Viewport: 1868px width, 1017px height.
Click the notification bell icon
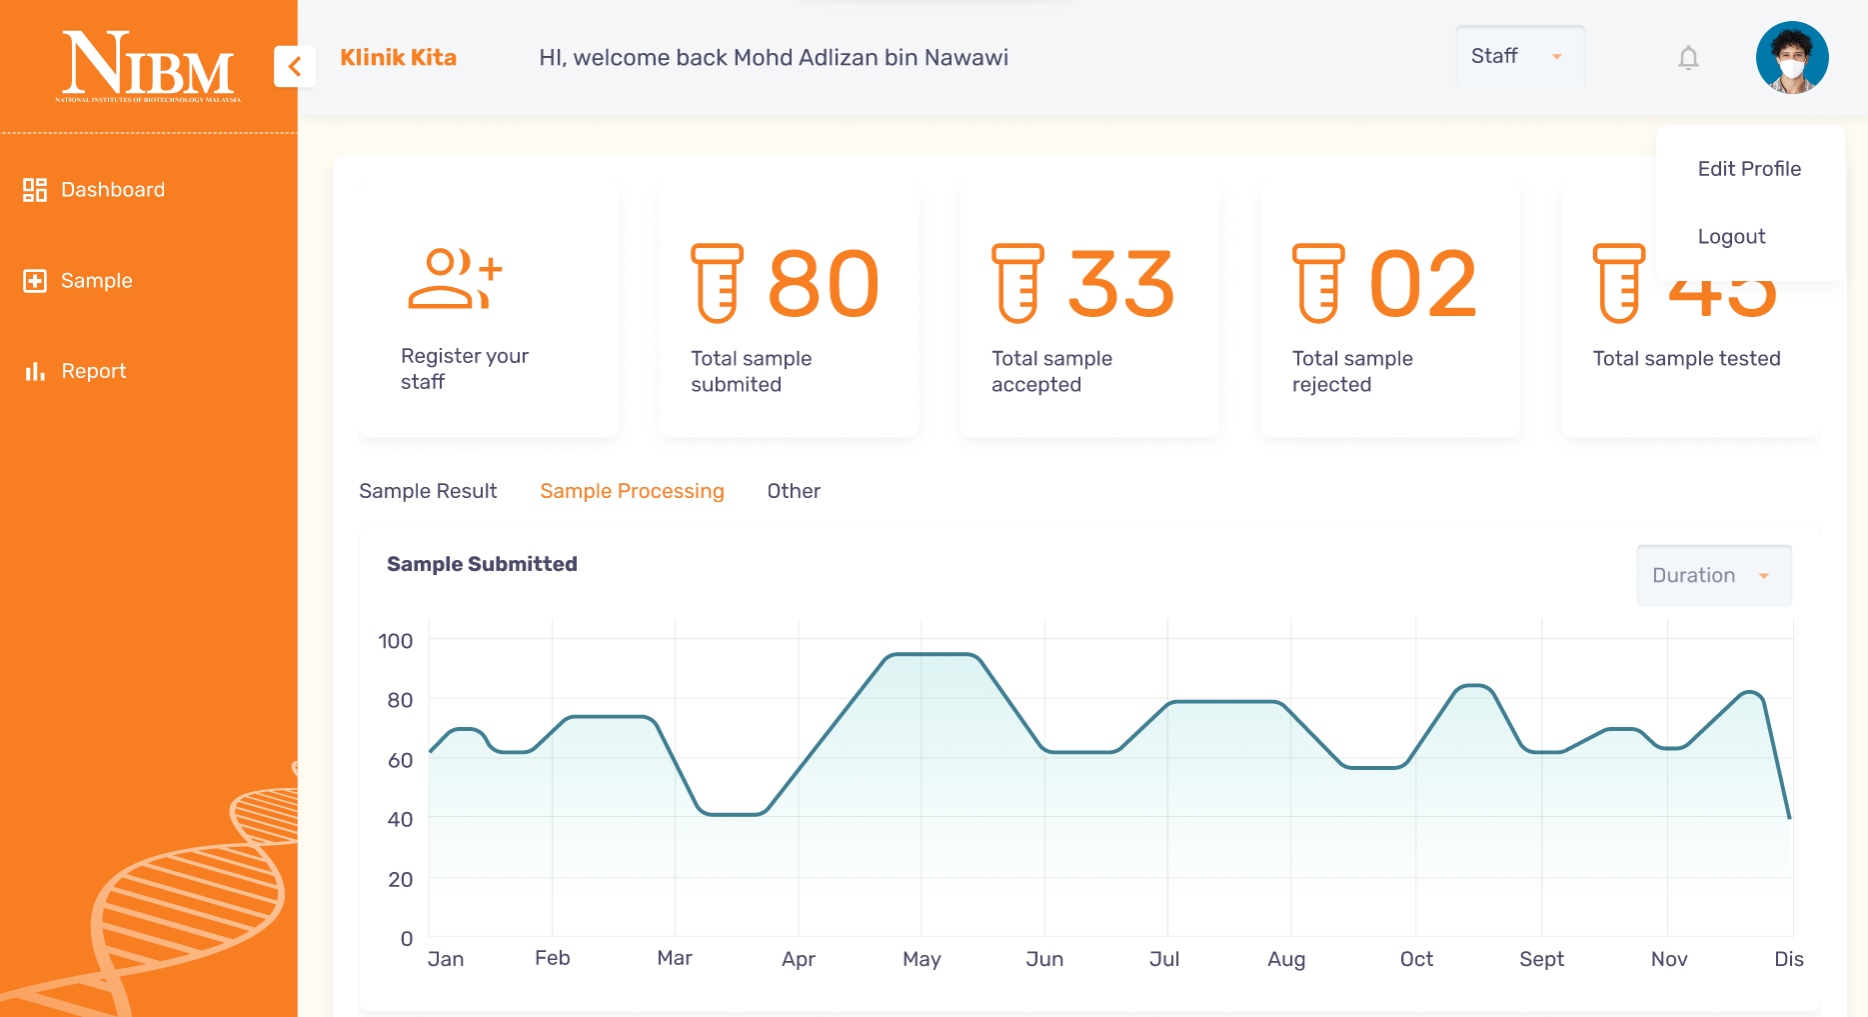1688,57
